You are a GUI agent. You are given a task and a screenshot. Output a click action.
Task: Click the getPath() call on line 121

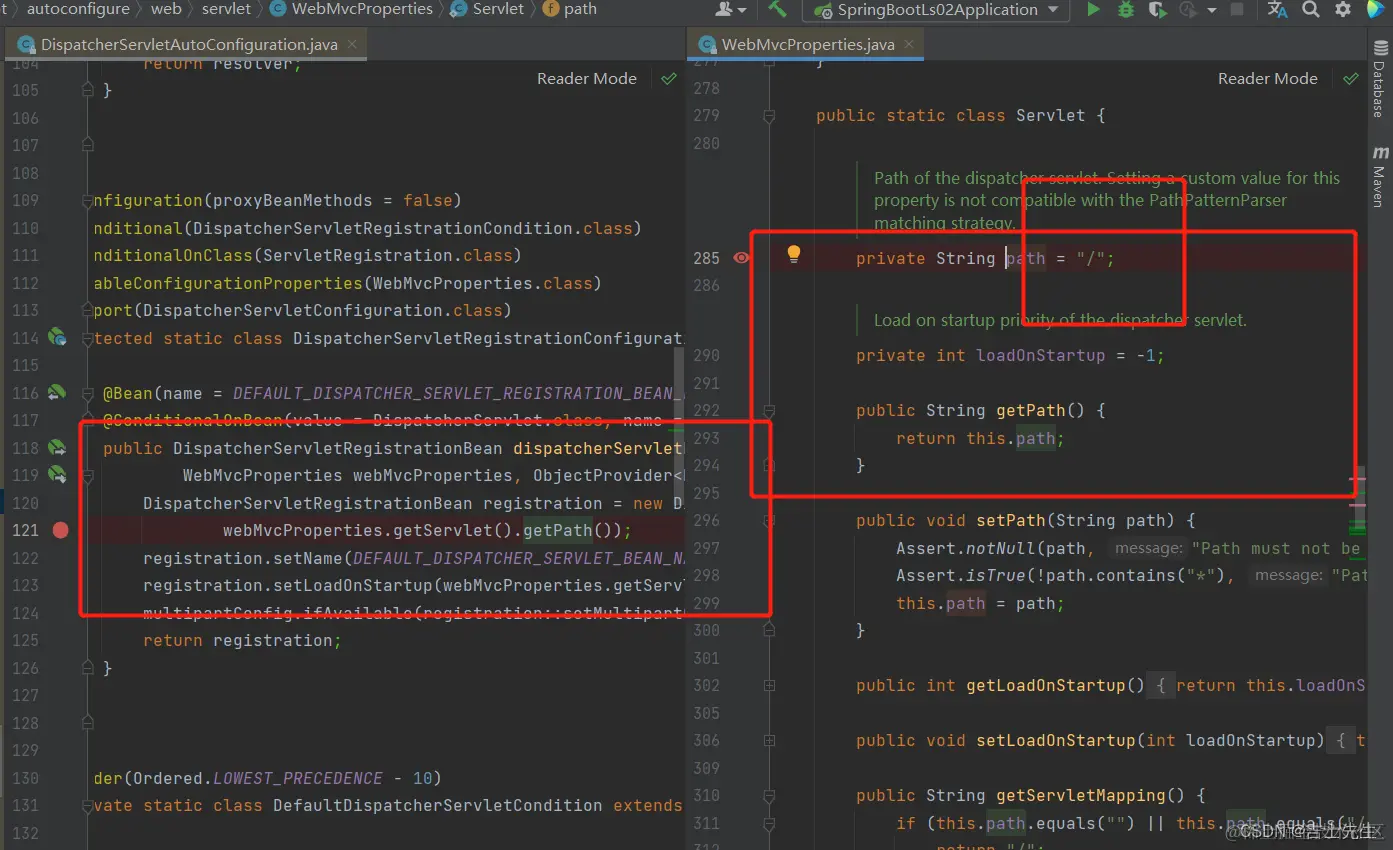tap(563, 530)
